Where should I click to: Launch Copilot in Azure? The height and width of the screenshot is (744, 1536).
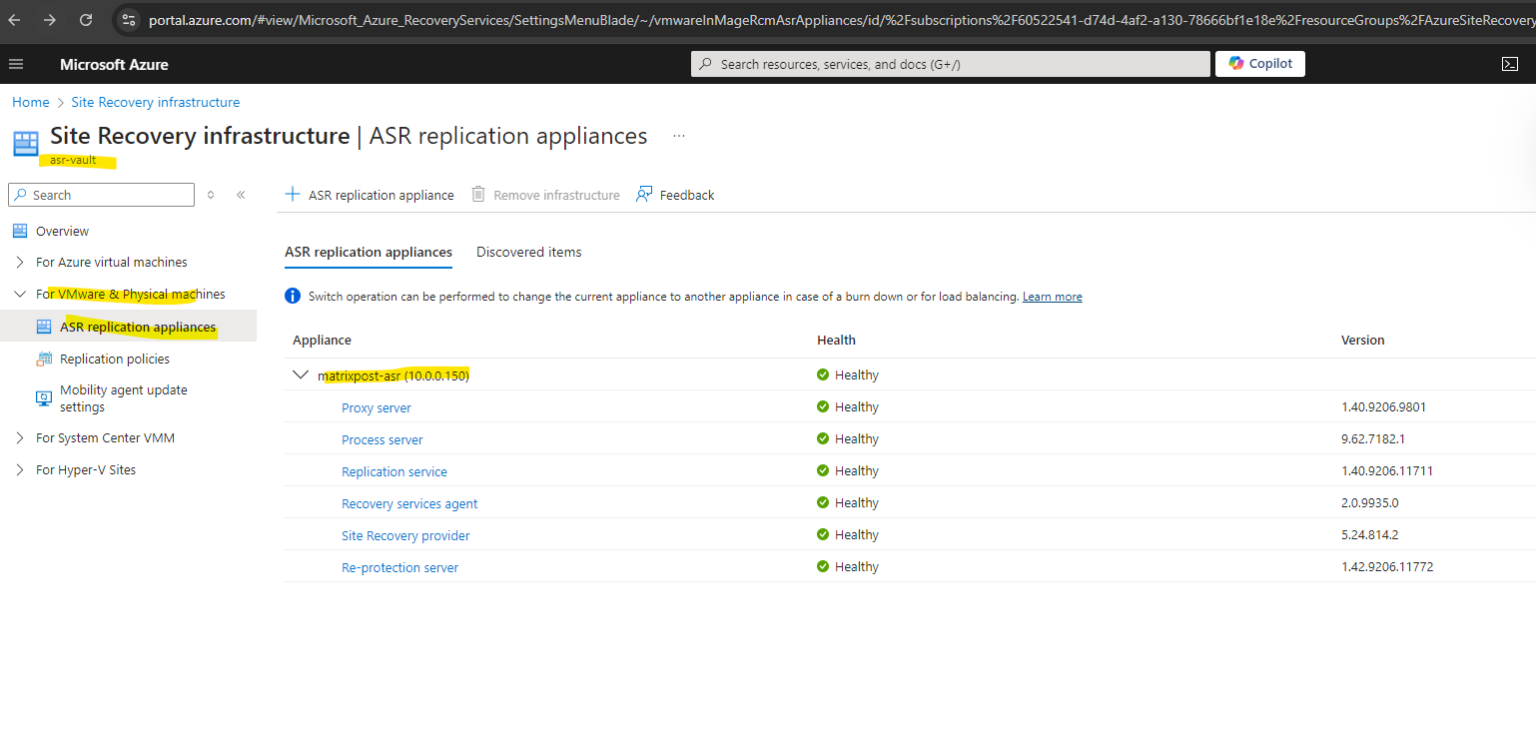pos(1259,63)
